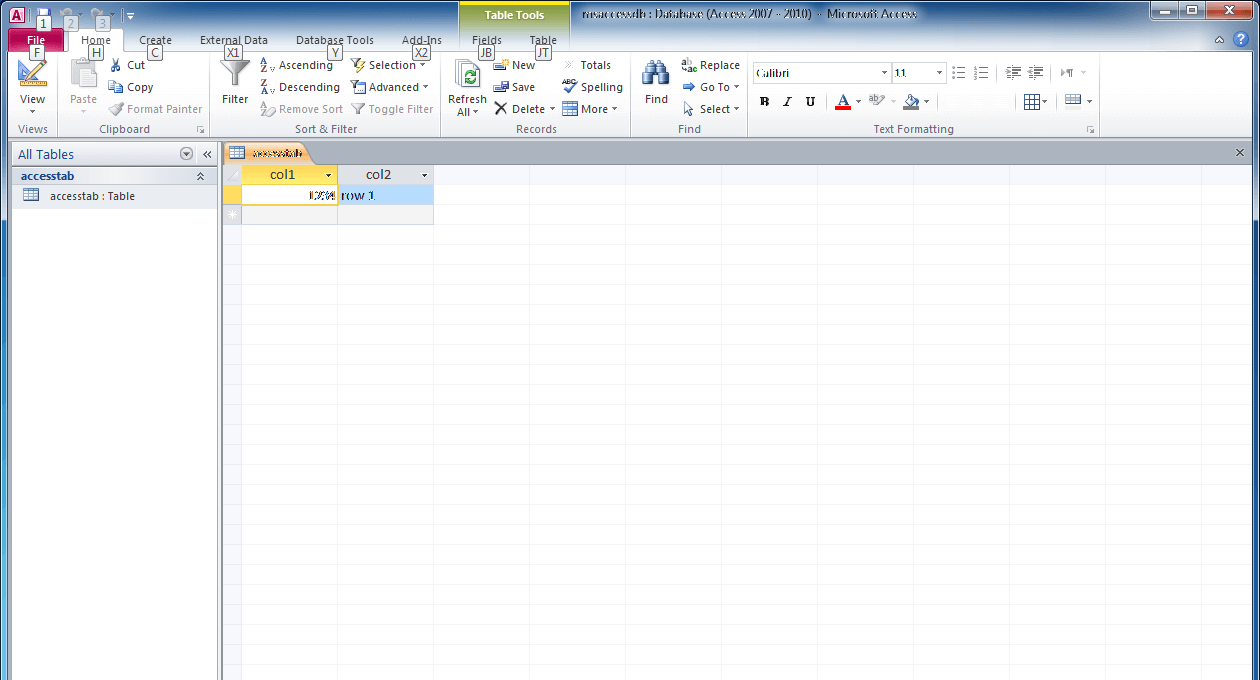Viewport: 1260px width, 680px height.
Task: Switch to the Create ribbon tab
Action: (155, 40)
